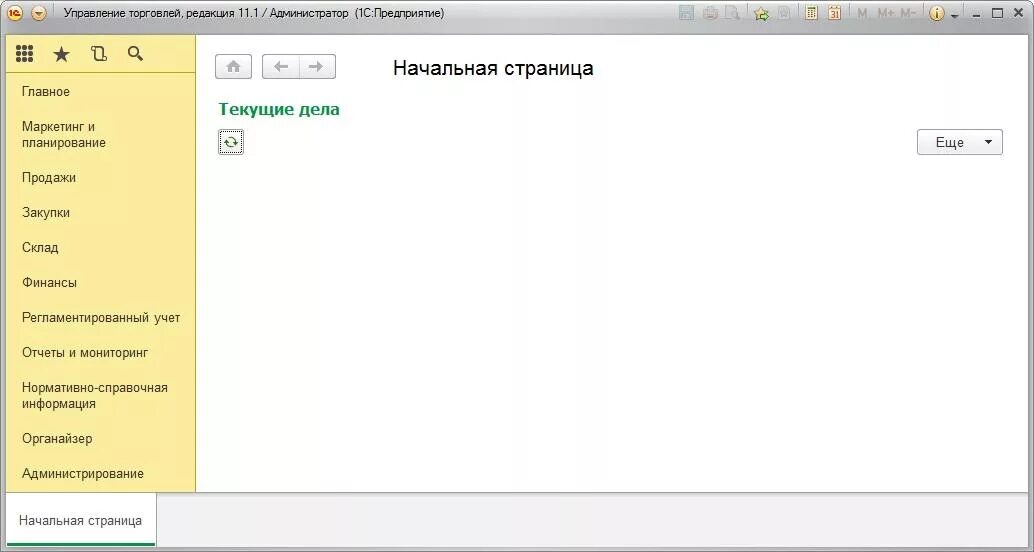Click the Текущие дела heading
The width and height of the screenshot is (1034, 552).
pos(279,109)
